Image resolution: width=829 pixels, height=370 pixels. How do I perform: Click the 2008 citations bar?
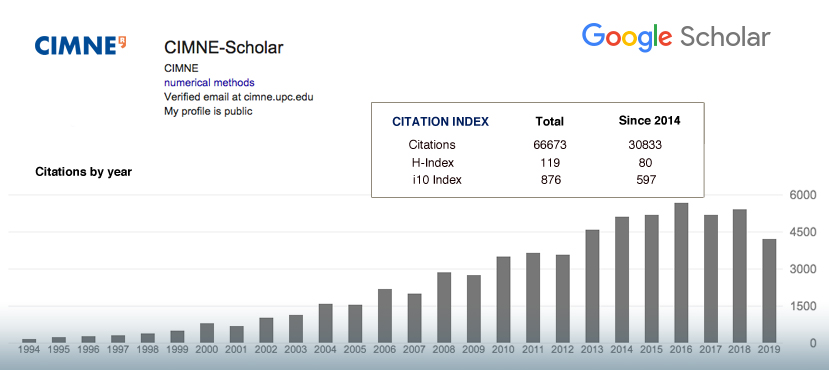click(444, 308)
